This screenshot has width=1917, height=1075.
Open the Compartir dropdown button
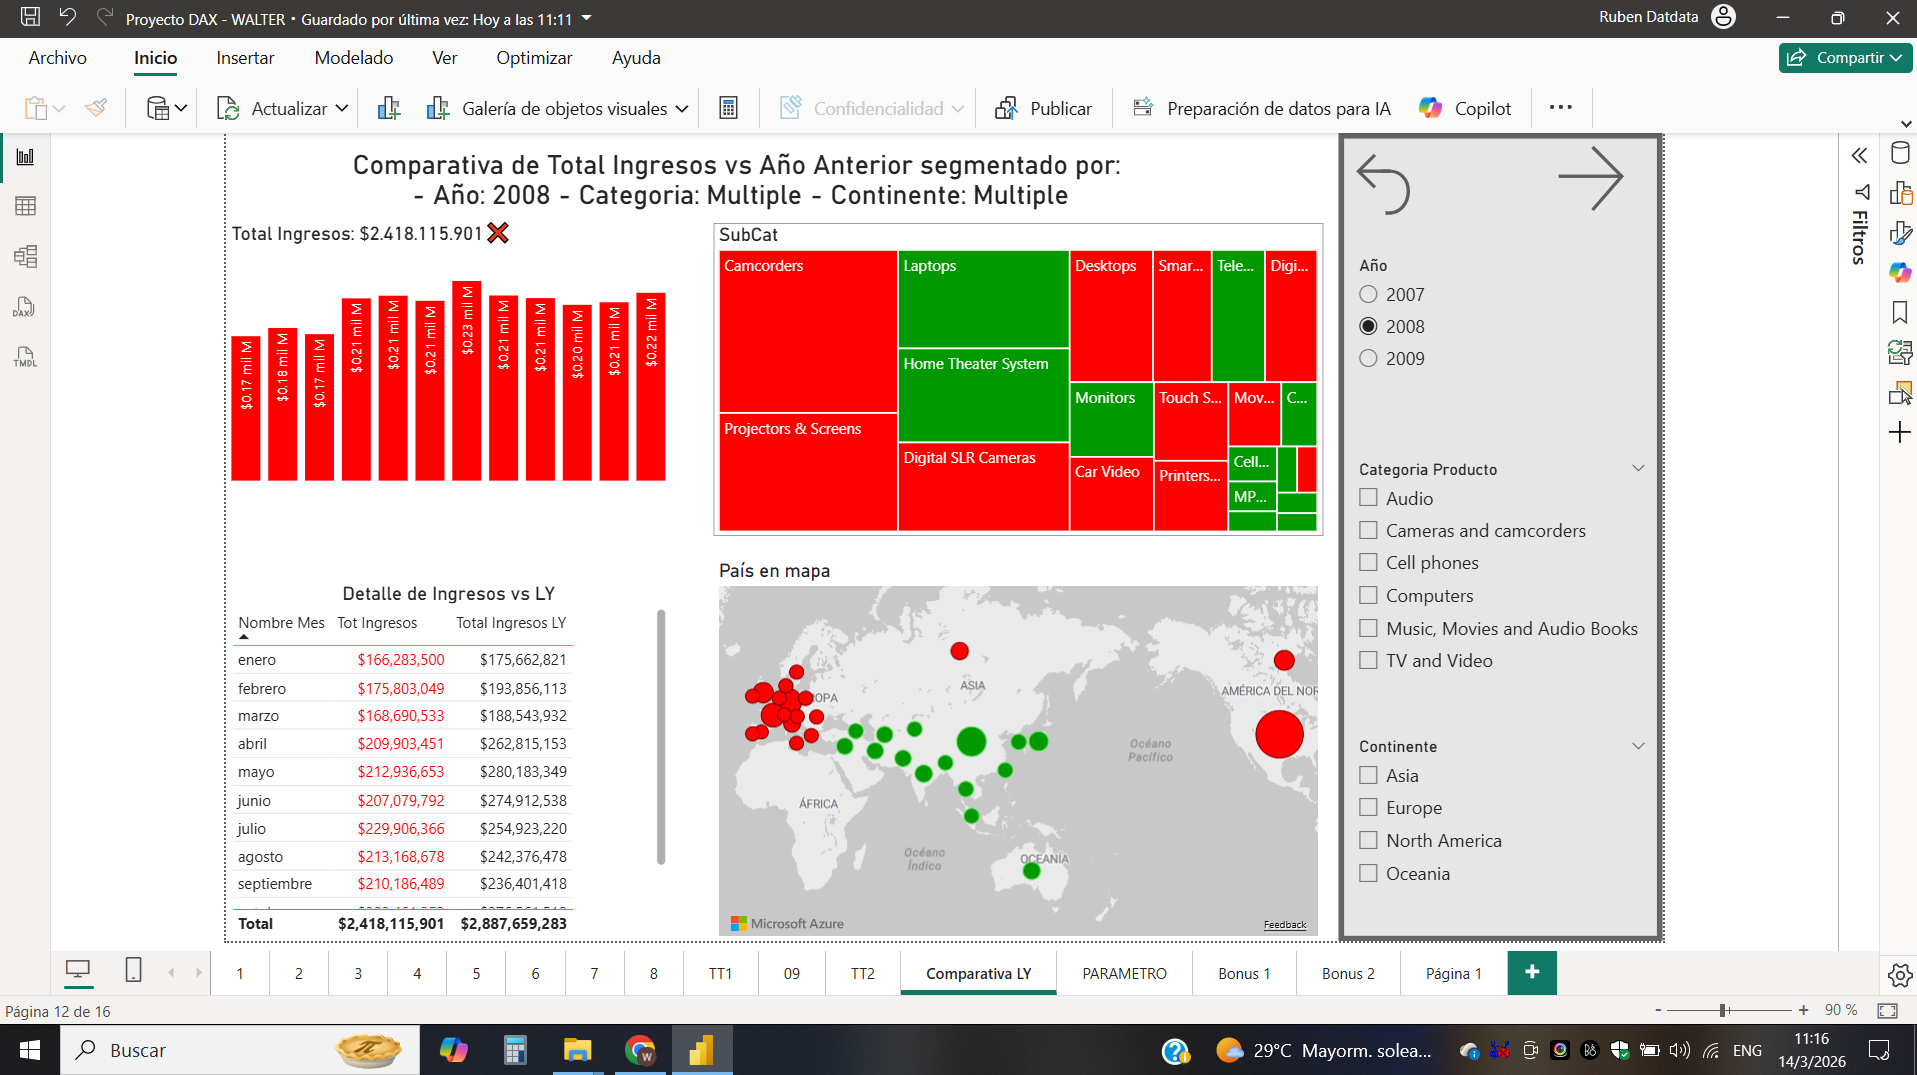[1845, 58]
